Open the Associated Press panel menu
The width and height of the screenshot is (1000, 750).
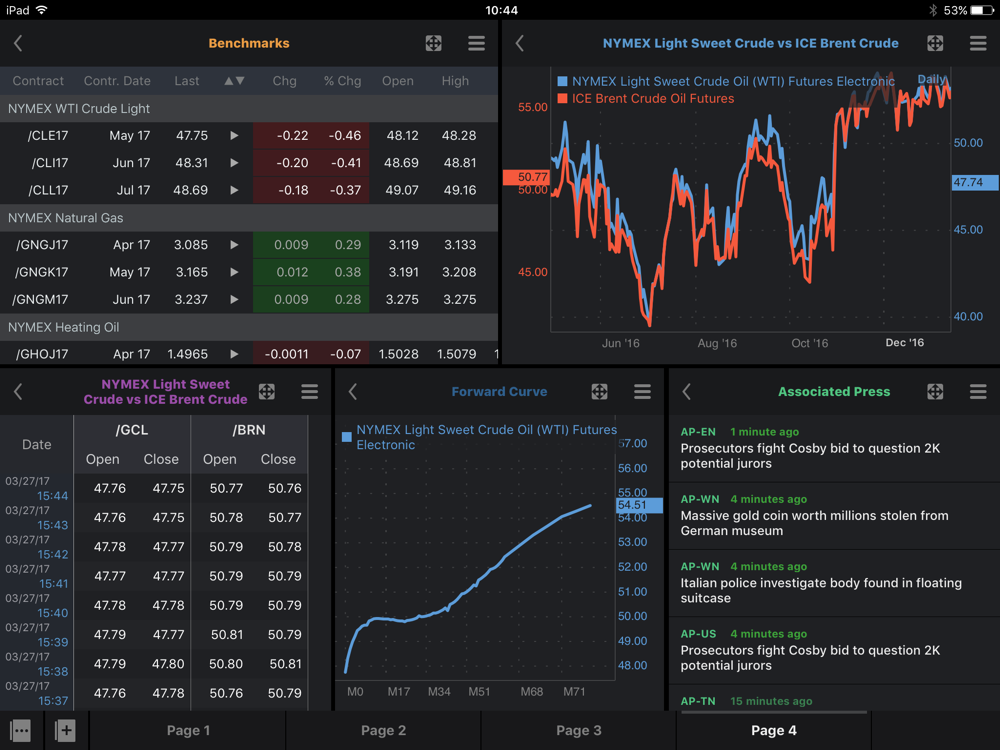click(977, 392)
